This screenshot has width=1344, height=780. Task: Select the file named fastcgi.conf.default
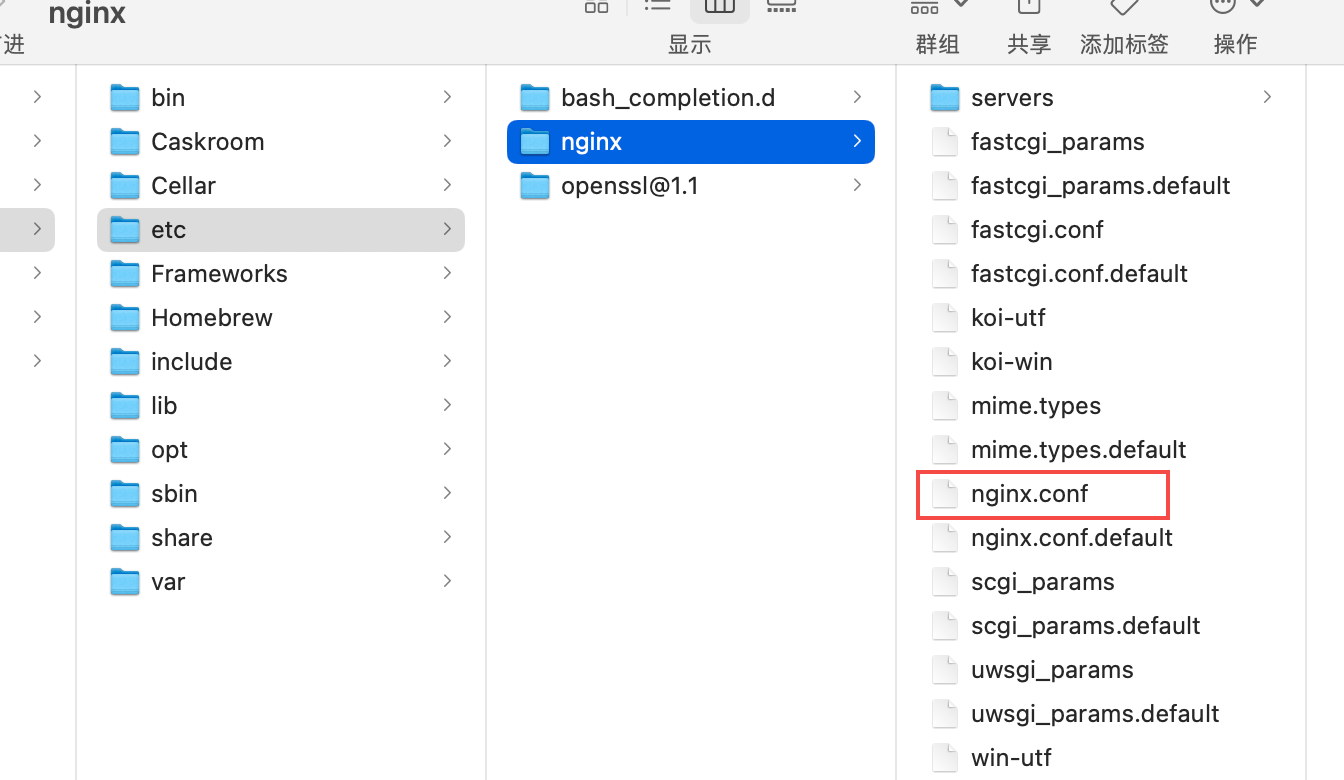tap(1079, 273)
